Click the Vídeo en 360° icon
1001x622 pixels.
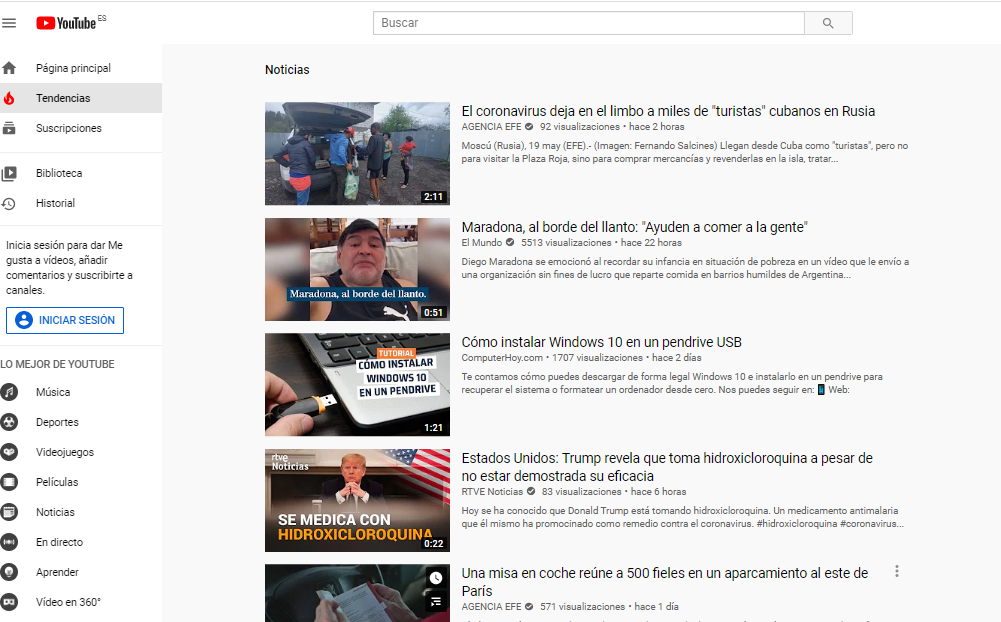(x=10, y=600)
